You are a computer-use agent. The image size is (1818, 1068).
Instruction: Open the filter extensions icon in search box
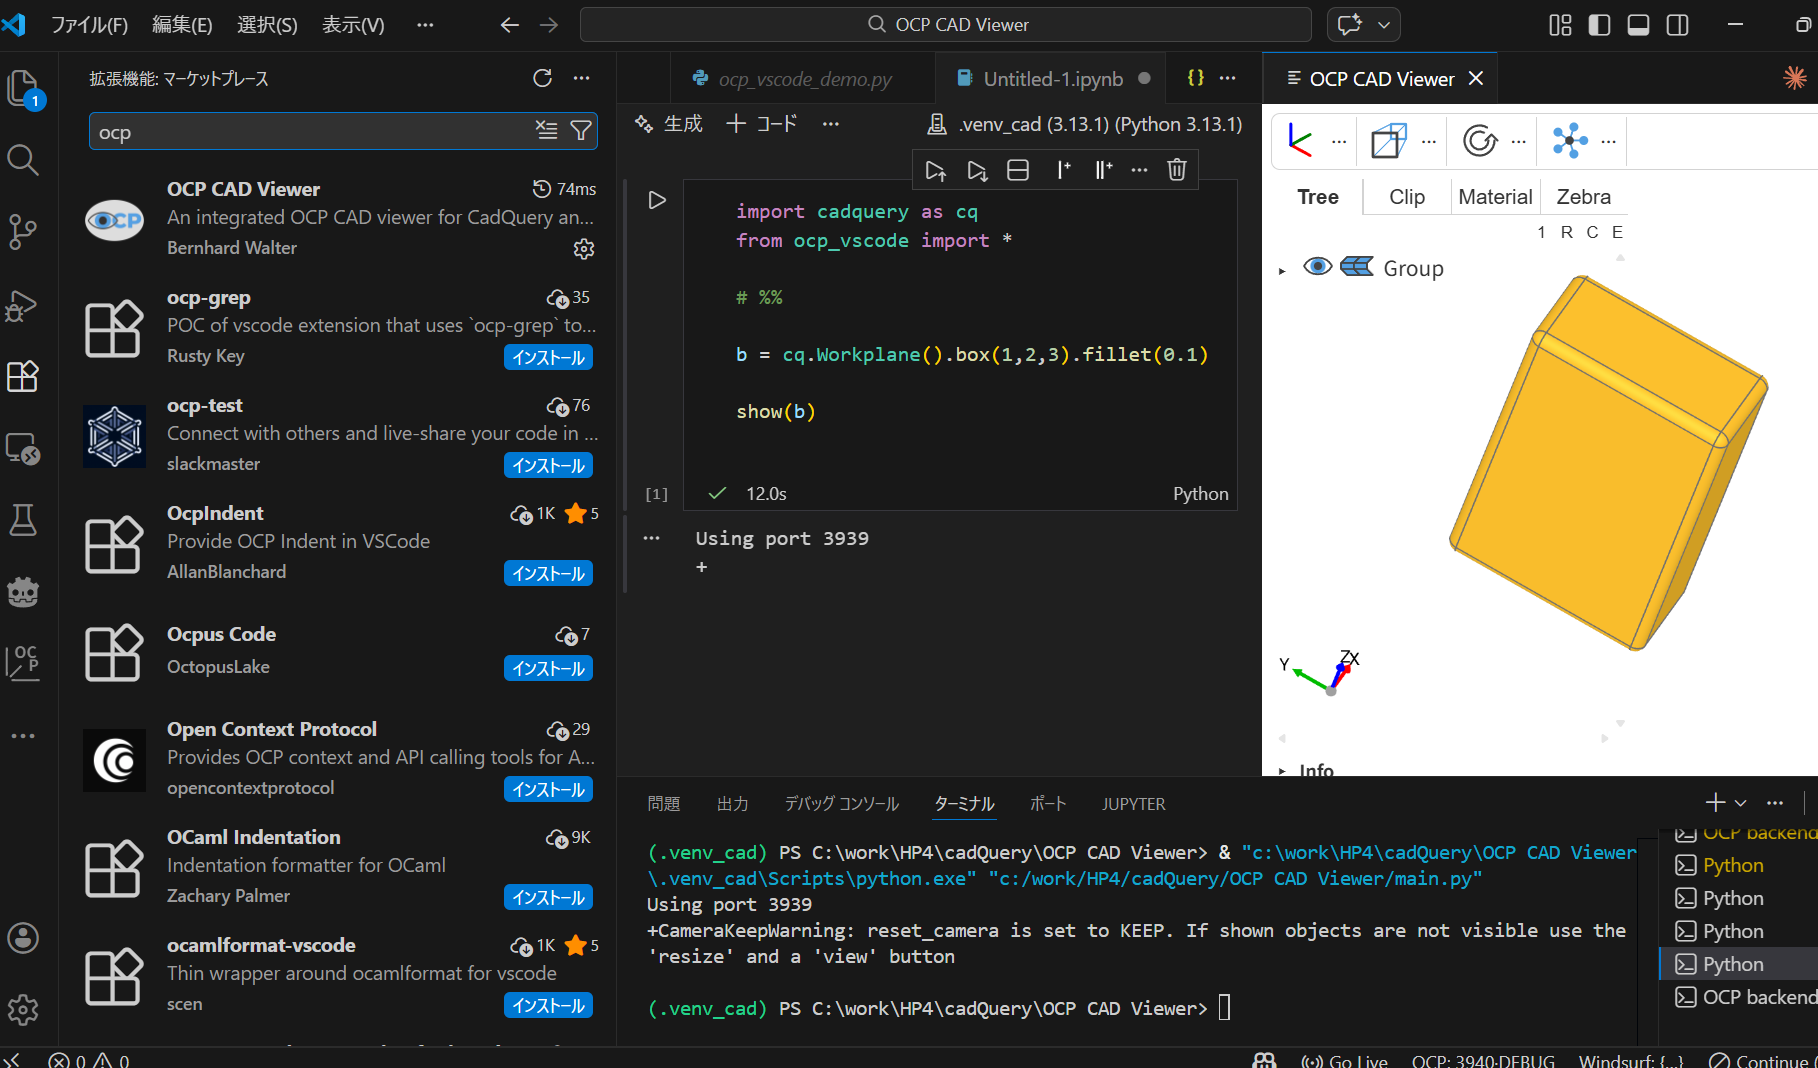click(x=580, y=131)
